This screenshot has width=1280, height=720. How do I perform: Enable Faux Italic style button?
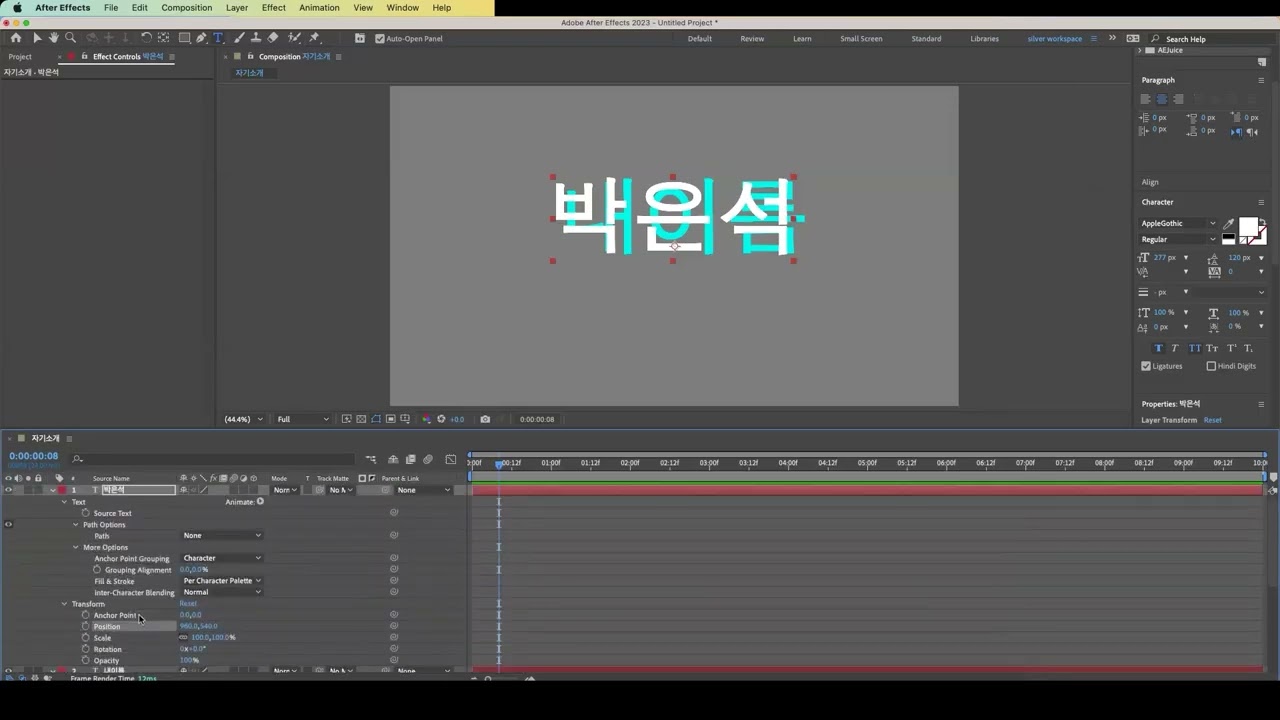click(x=1175, y=348)
